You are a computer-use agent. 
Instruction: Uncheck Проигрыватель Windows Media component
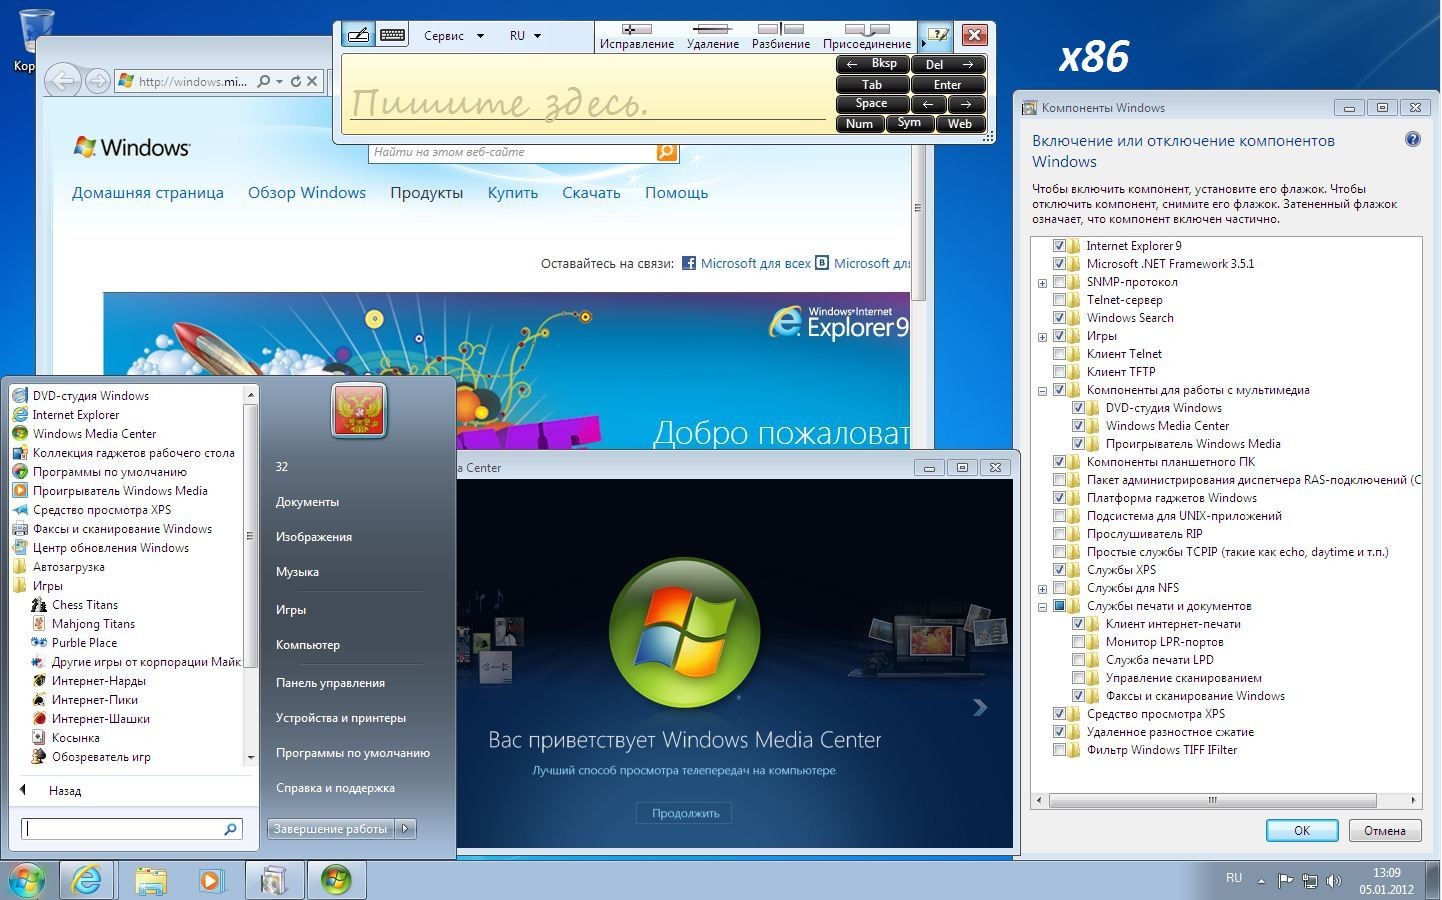pyautogui.click(x=1079, y=444)
